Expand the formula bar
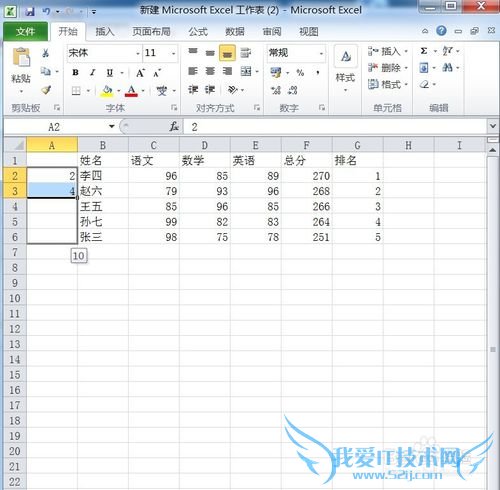Screen dimensions: 500x490 (493, 126)
